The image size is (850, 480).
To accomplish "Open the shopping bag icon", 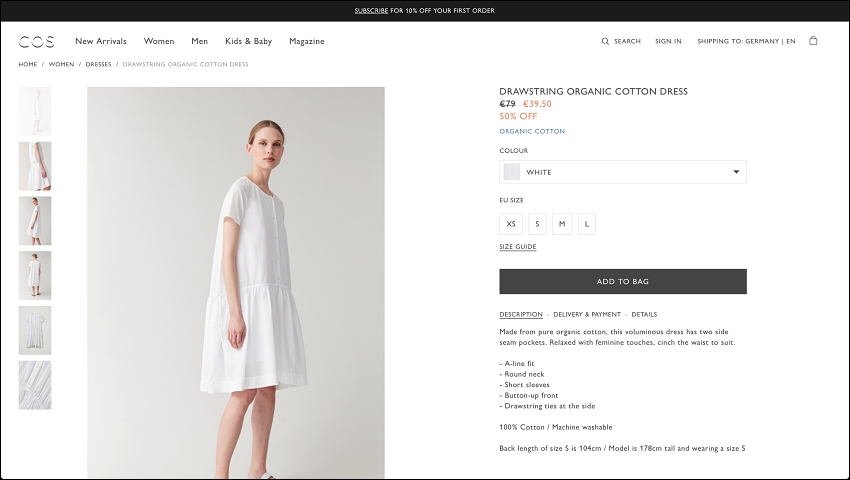I will (813, 41).
